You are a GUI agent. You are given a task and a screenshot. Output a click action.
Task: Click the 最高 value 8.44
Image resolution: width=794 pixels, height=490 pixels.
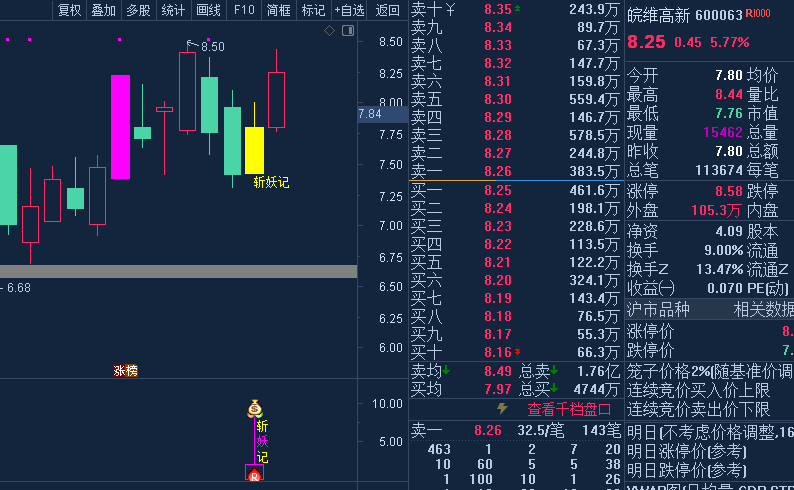point(729,94)
